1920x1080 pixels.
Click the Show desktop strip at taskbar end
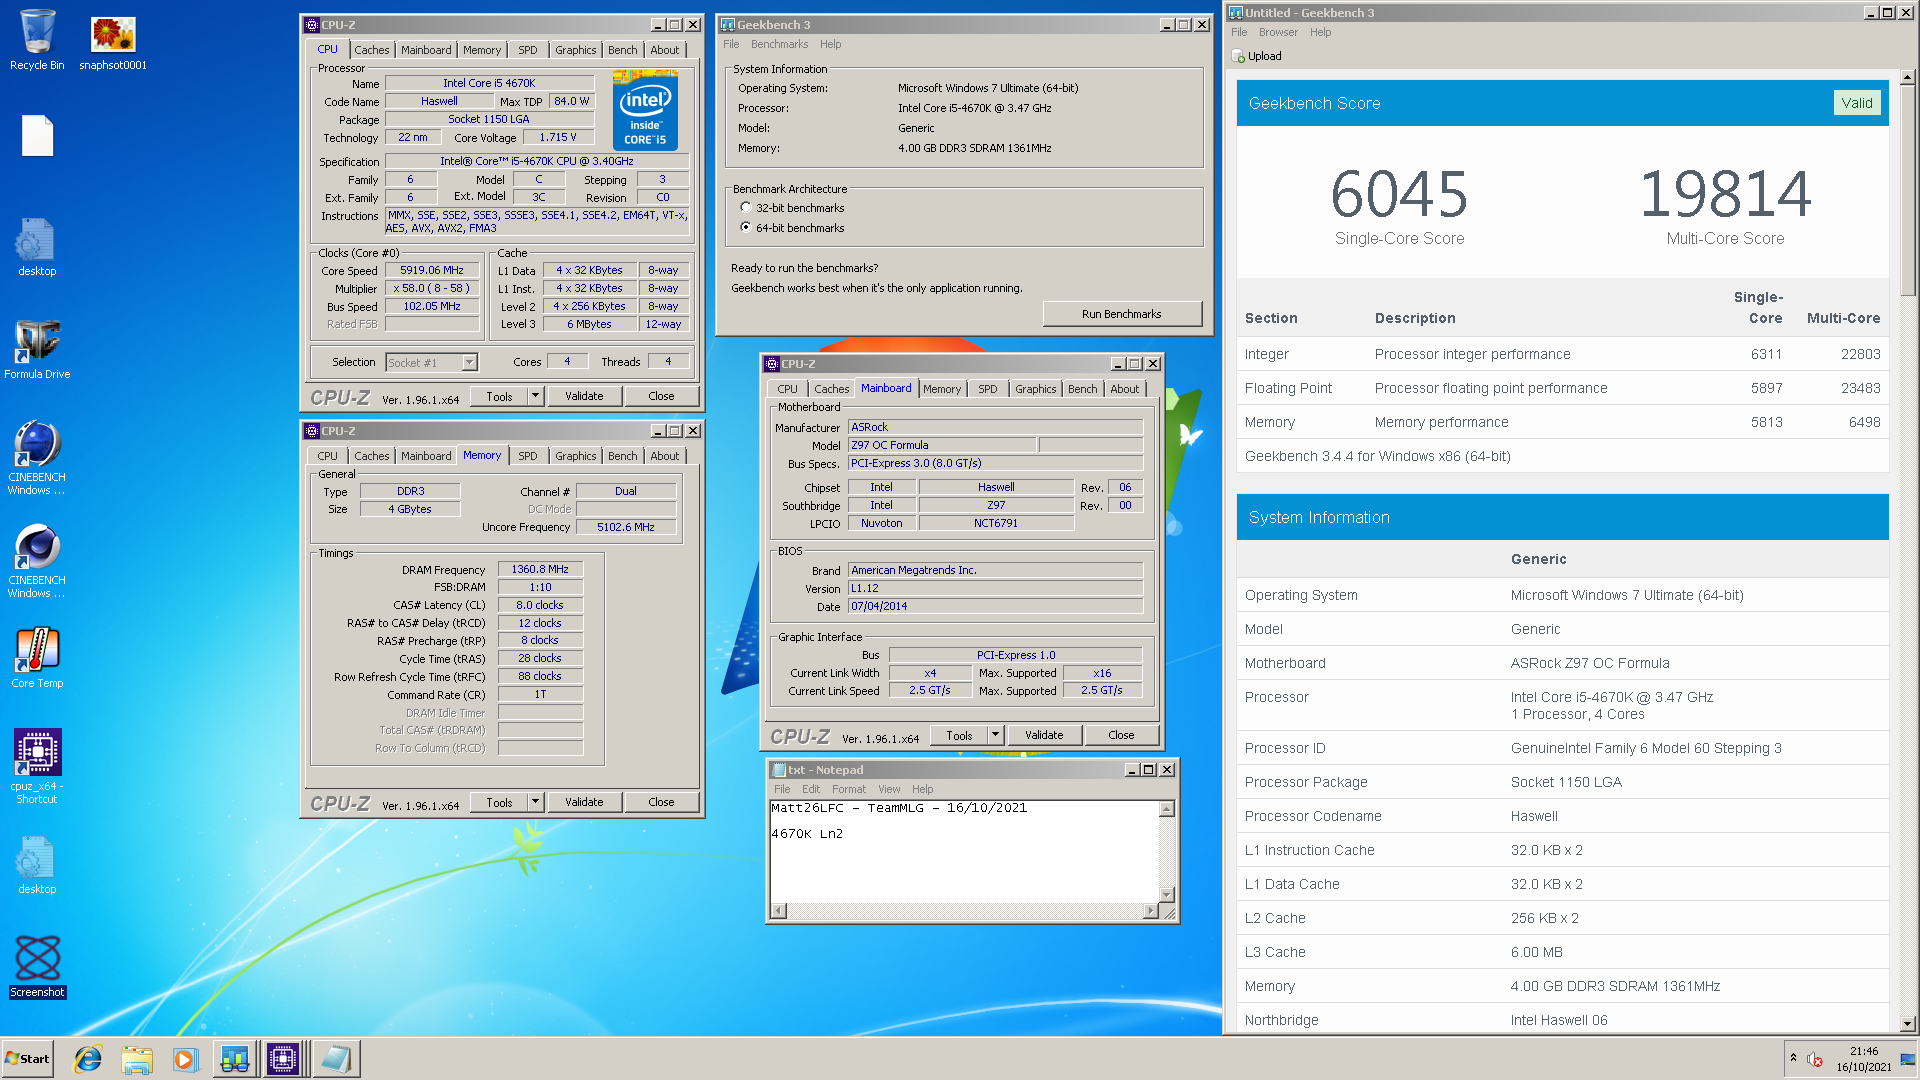(x=1908, y=1059)
